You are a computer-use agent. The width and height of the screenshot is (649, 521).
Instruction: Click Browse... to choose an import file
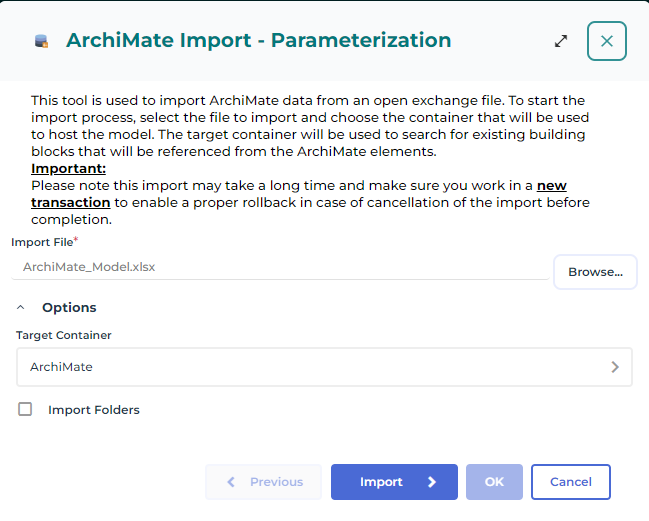[595, 272]
